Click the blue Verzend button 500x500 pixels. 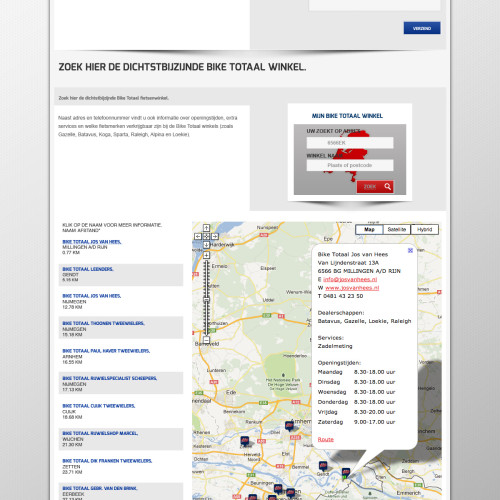pyautogui.click(x=422, y=28)
